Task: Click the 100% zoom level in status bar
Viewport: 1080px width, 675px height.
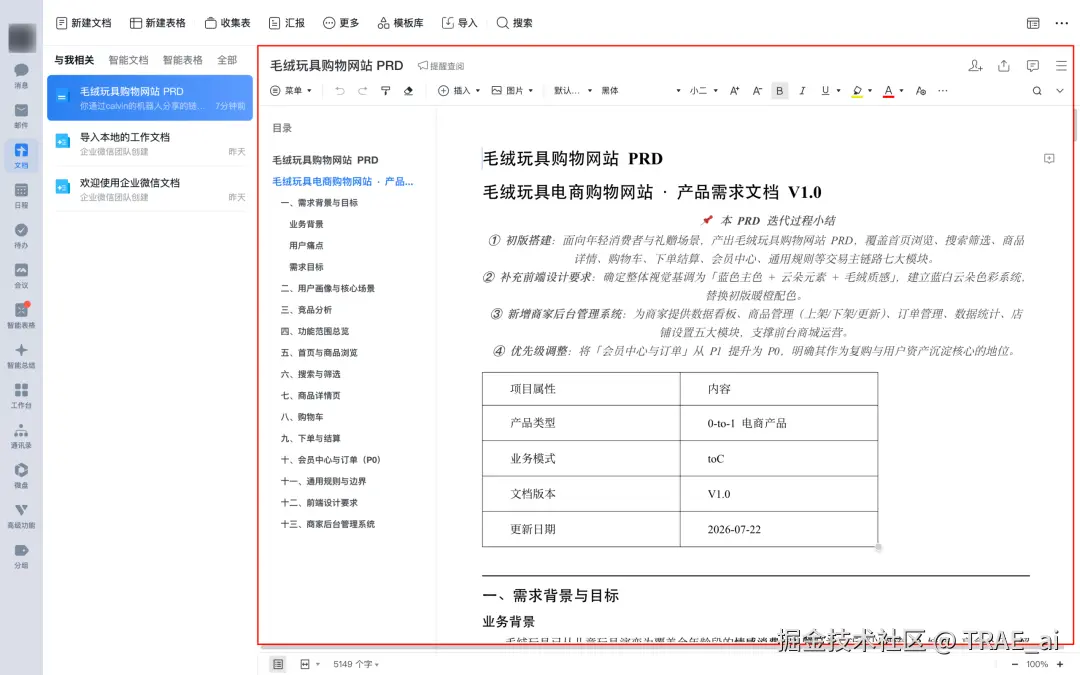Action: 1037,664
